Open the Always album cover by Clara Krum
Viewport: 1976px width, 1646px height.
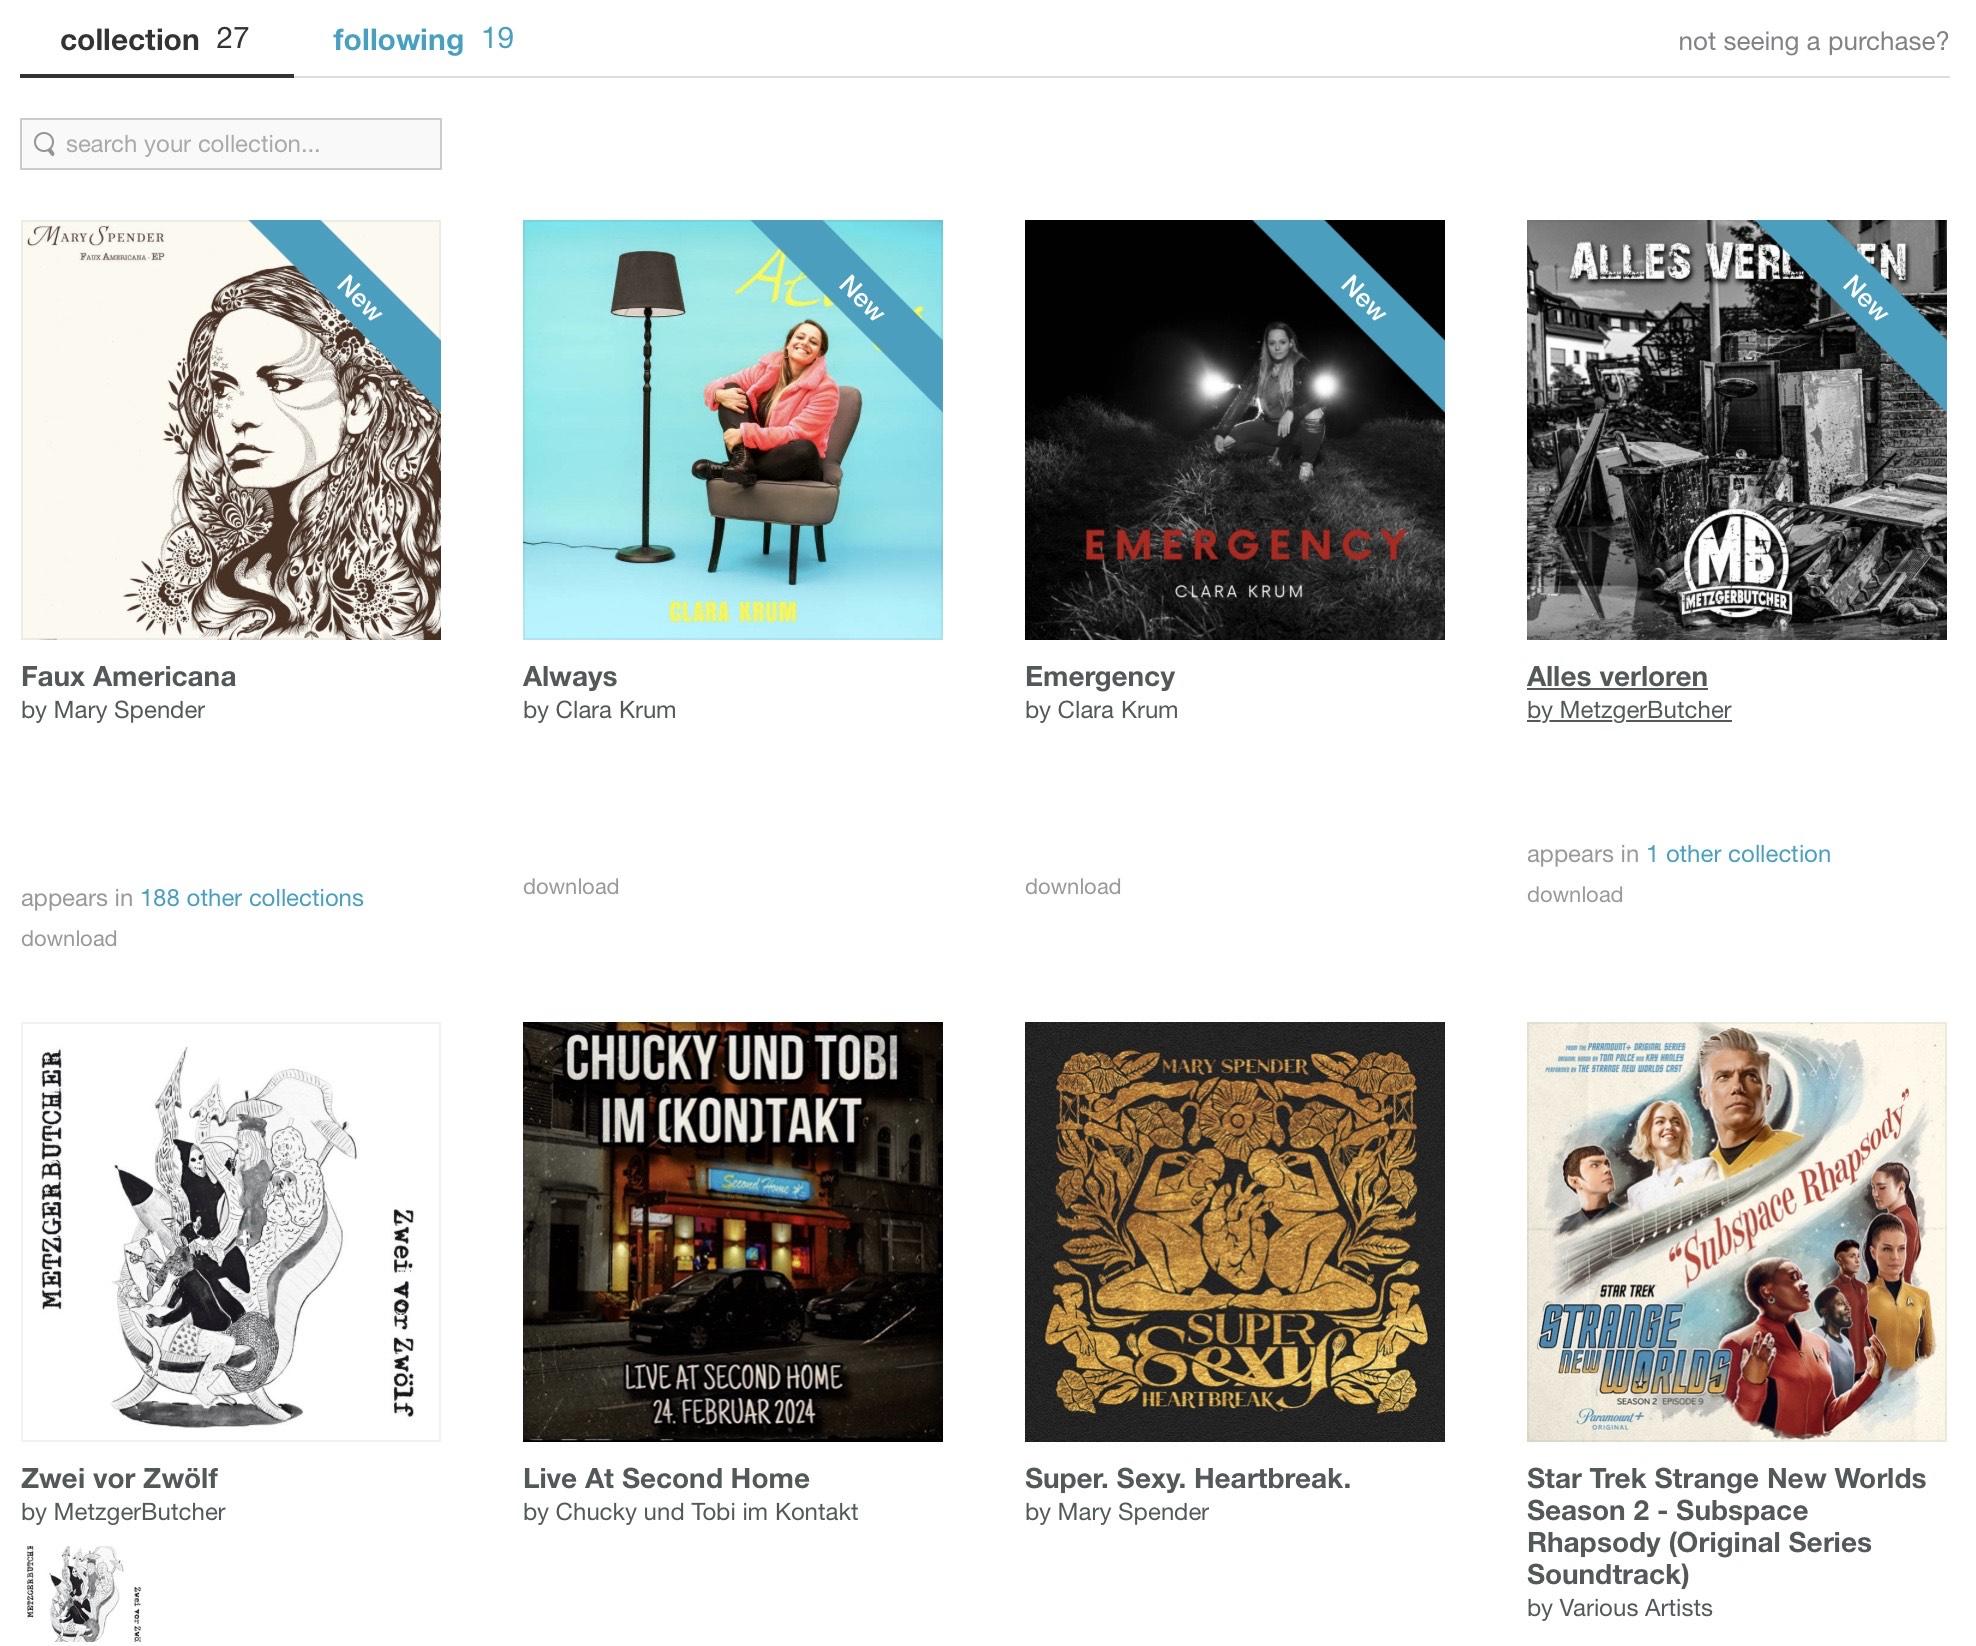pyautogui.click(x=733, y=430)
